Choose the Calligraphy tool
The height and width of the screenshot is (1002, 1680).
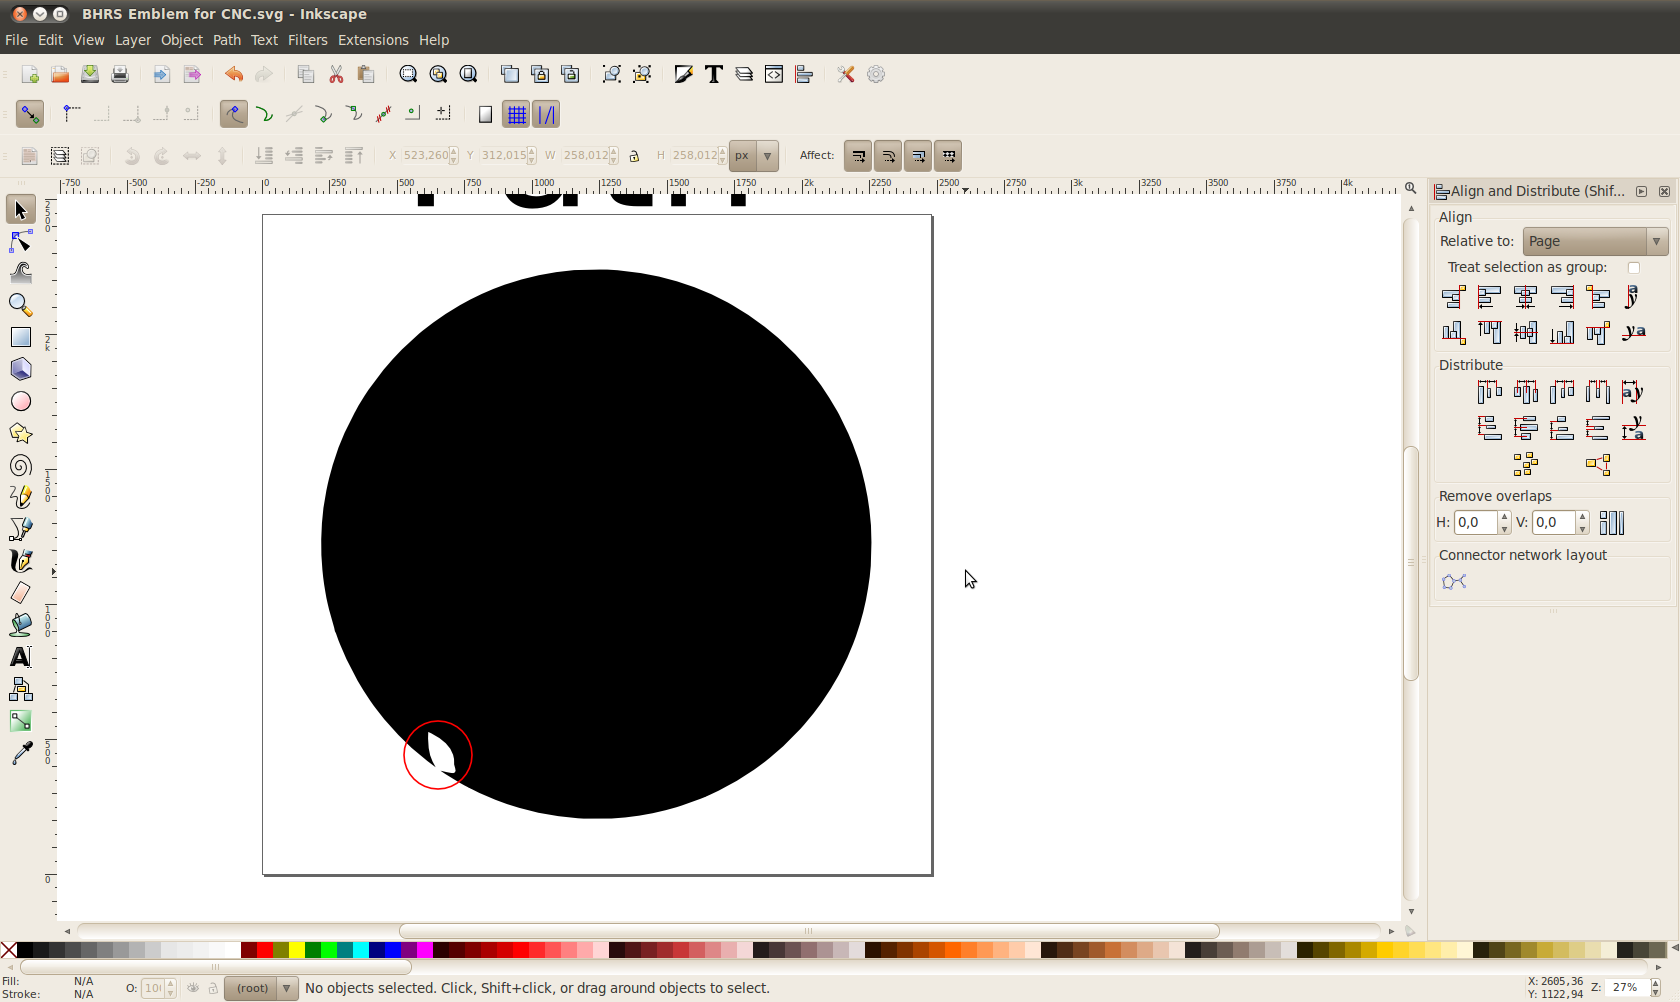click(21, 561)
